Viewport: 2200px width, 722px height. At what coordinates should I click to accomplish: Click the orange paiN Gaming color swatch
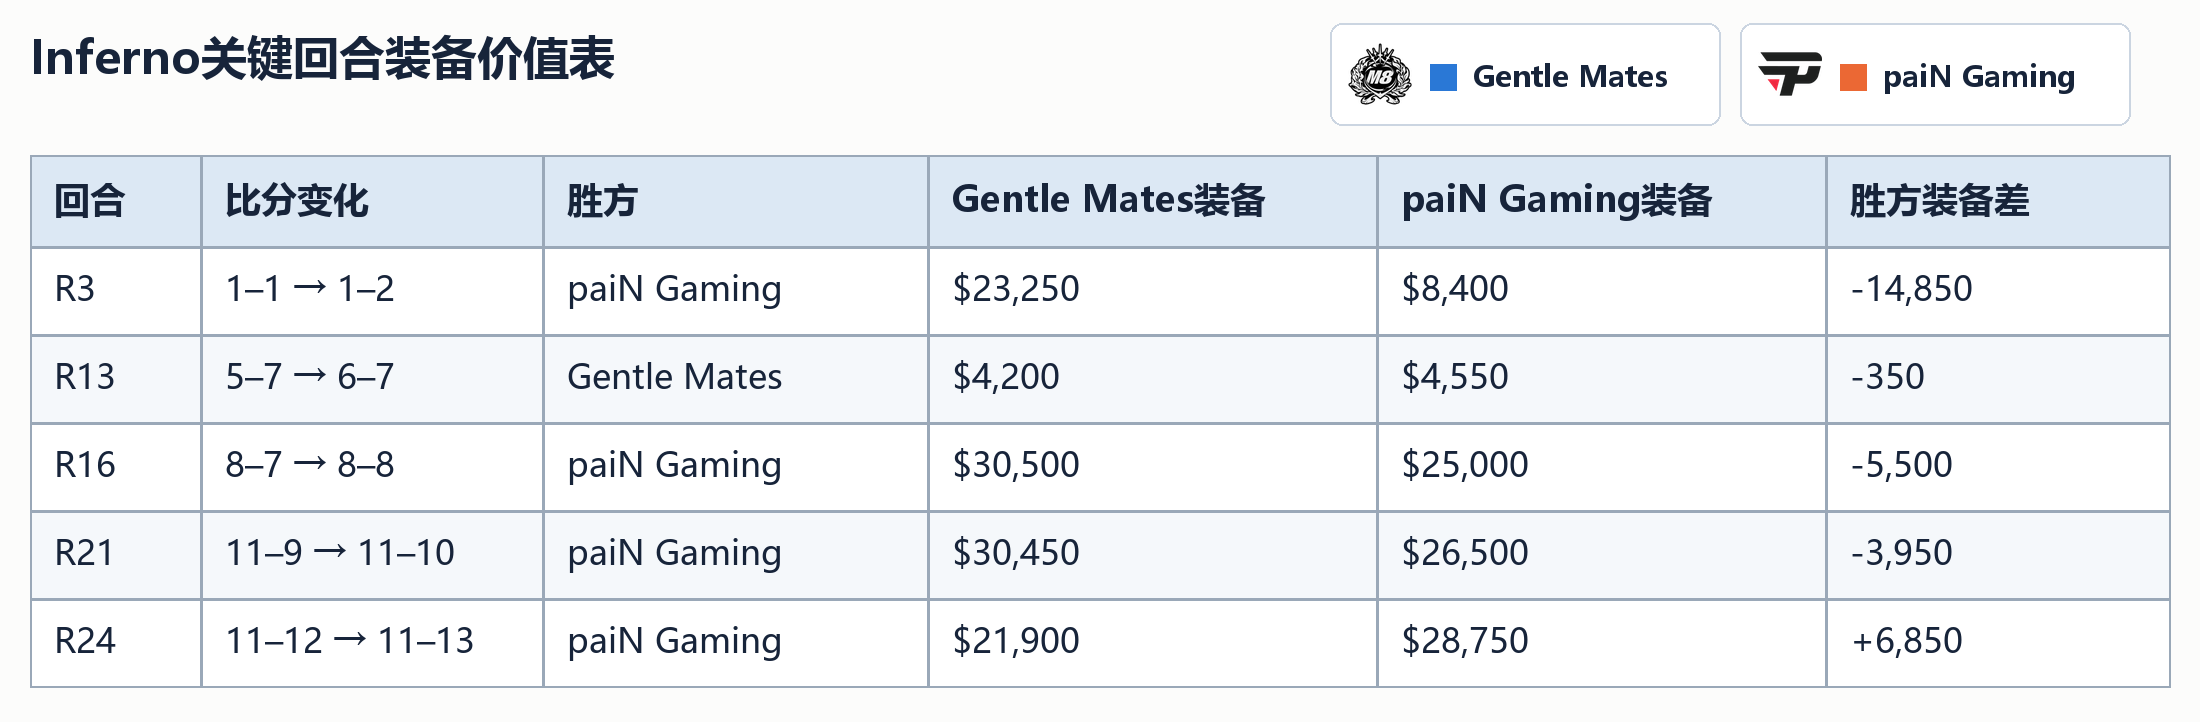pos(1853,77)
